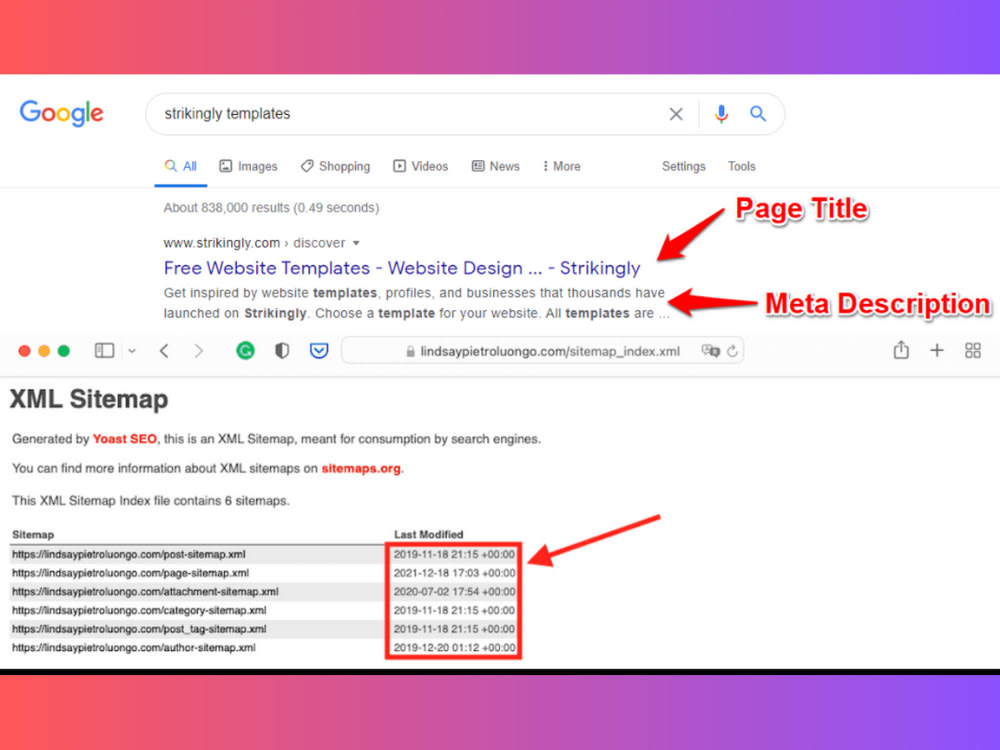The height and width of the screenshot is (750, 1000).
Task: Click the green Safari window button
Action: [64, 351]
